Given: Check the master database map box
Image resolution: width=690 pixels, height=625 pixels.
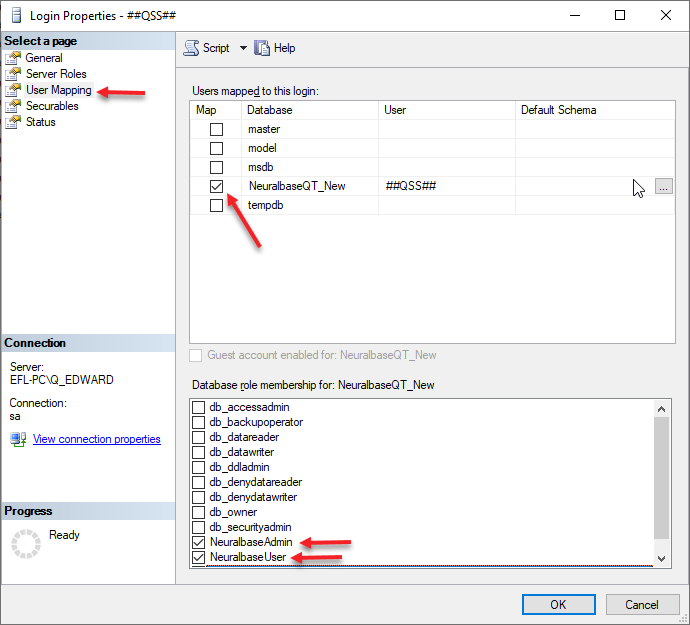Looking at the screenshot, I should pos(216,129).
